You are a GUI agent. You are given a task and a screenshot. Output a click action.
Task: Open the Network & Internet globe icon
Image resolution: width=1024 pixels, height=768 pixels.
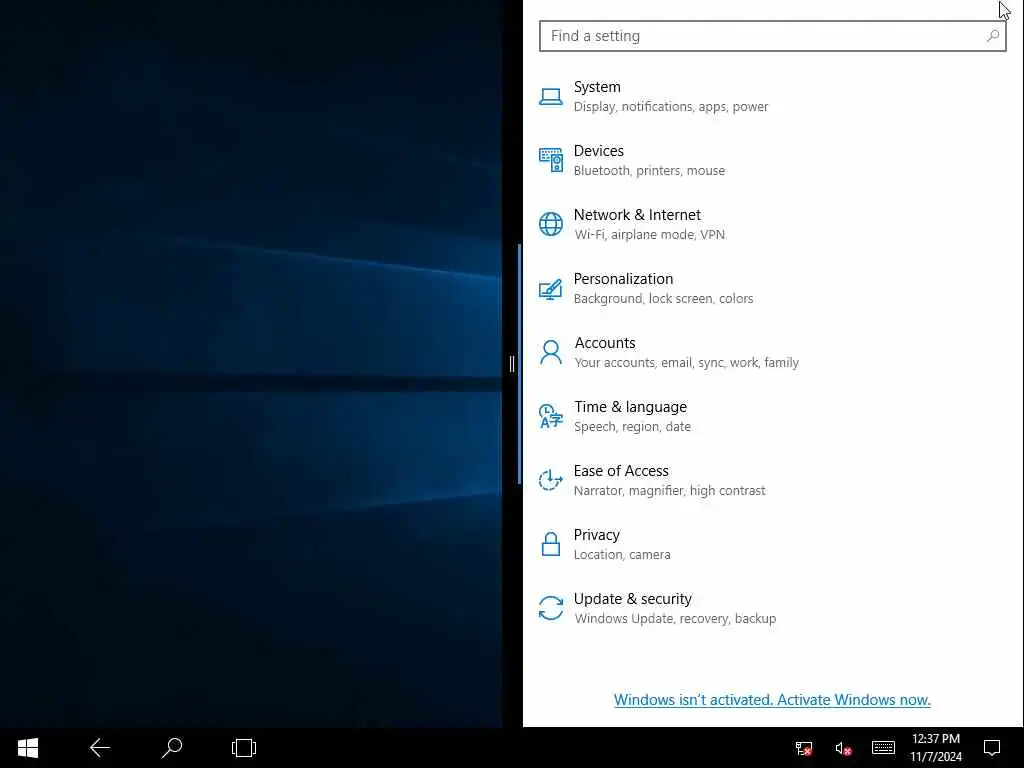[551, 224]
